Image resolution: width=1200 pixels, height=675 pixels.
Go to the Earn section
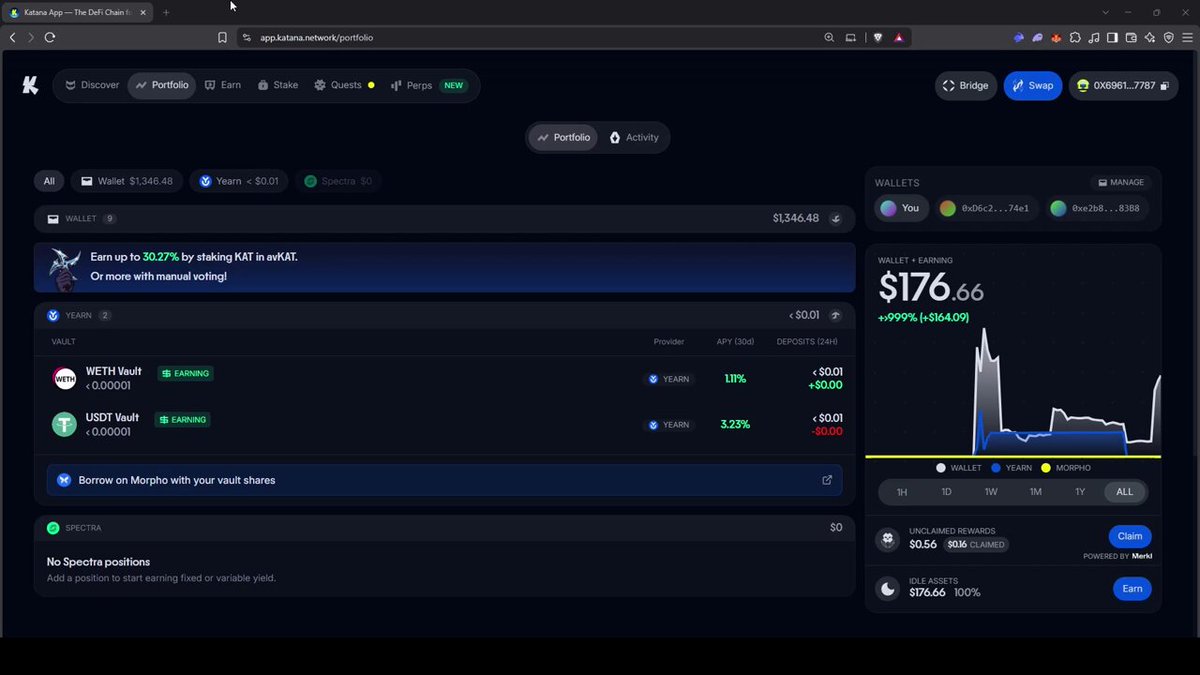tap(223, 85)
